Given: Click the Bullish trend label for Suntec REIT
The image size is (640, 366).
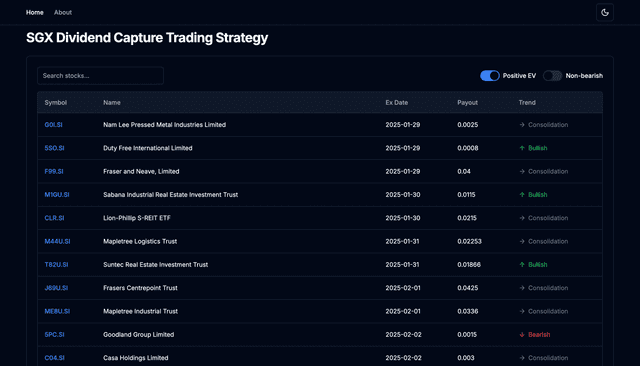Looking at the screenshot, I should click(538, 264).
